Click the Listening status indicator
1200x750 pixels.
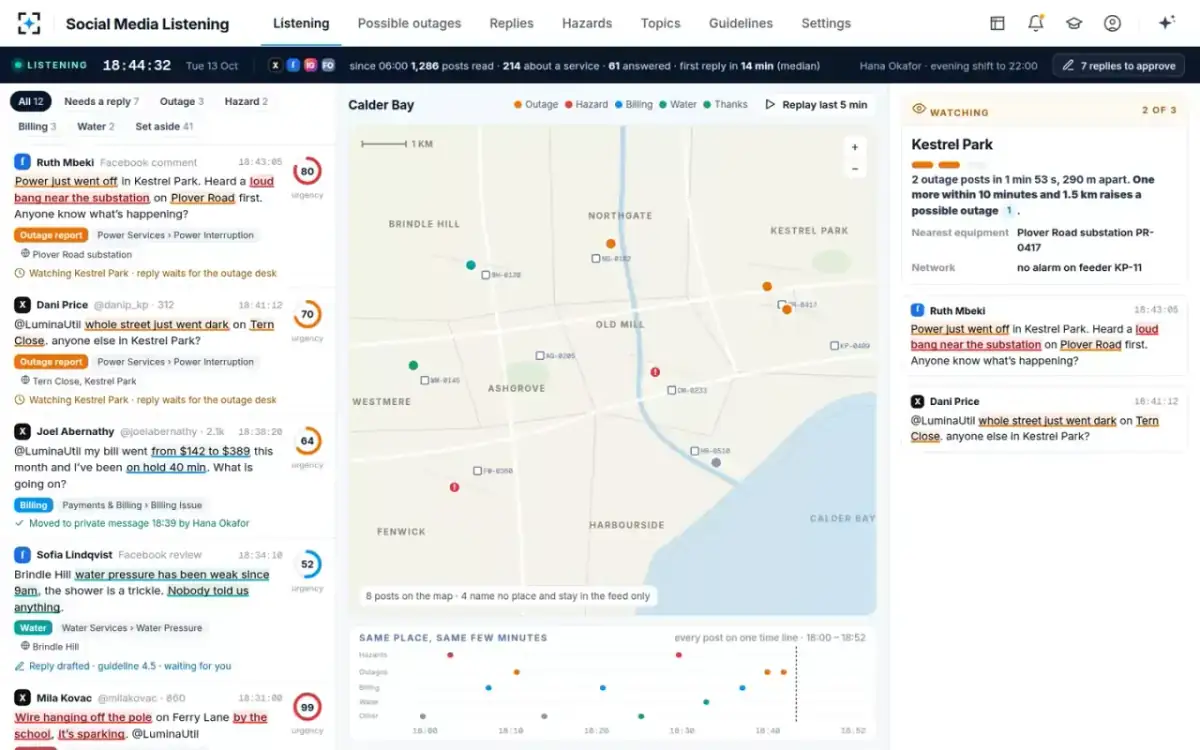coord(50,65)
